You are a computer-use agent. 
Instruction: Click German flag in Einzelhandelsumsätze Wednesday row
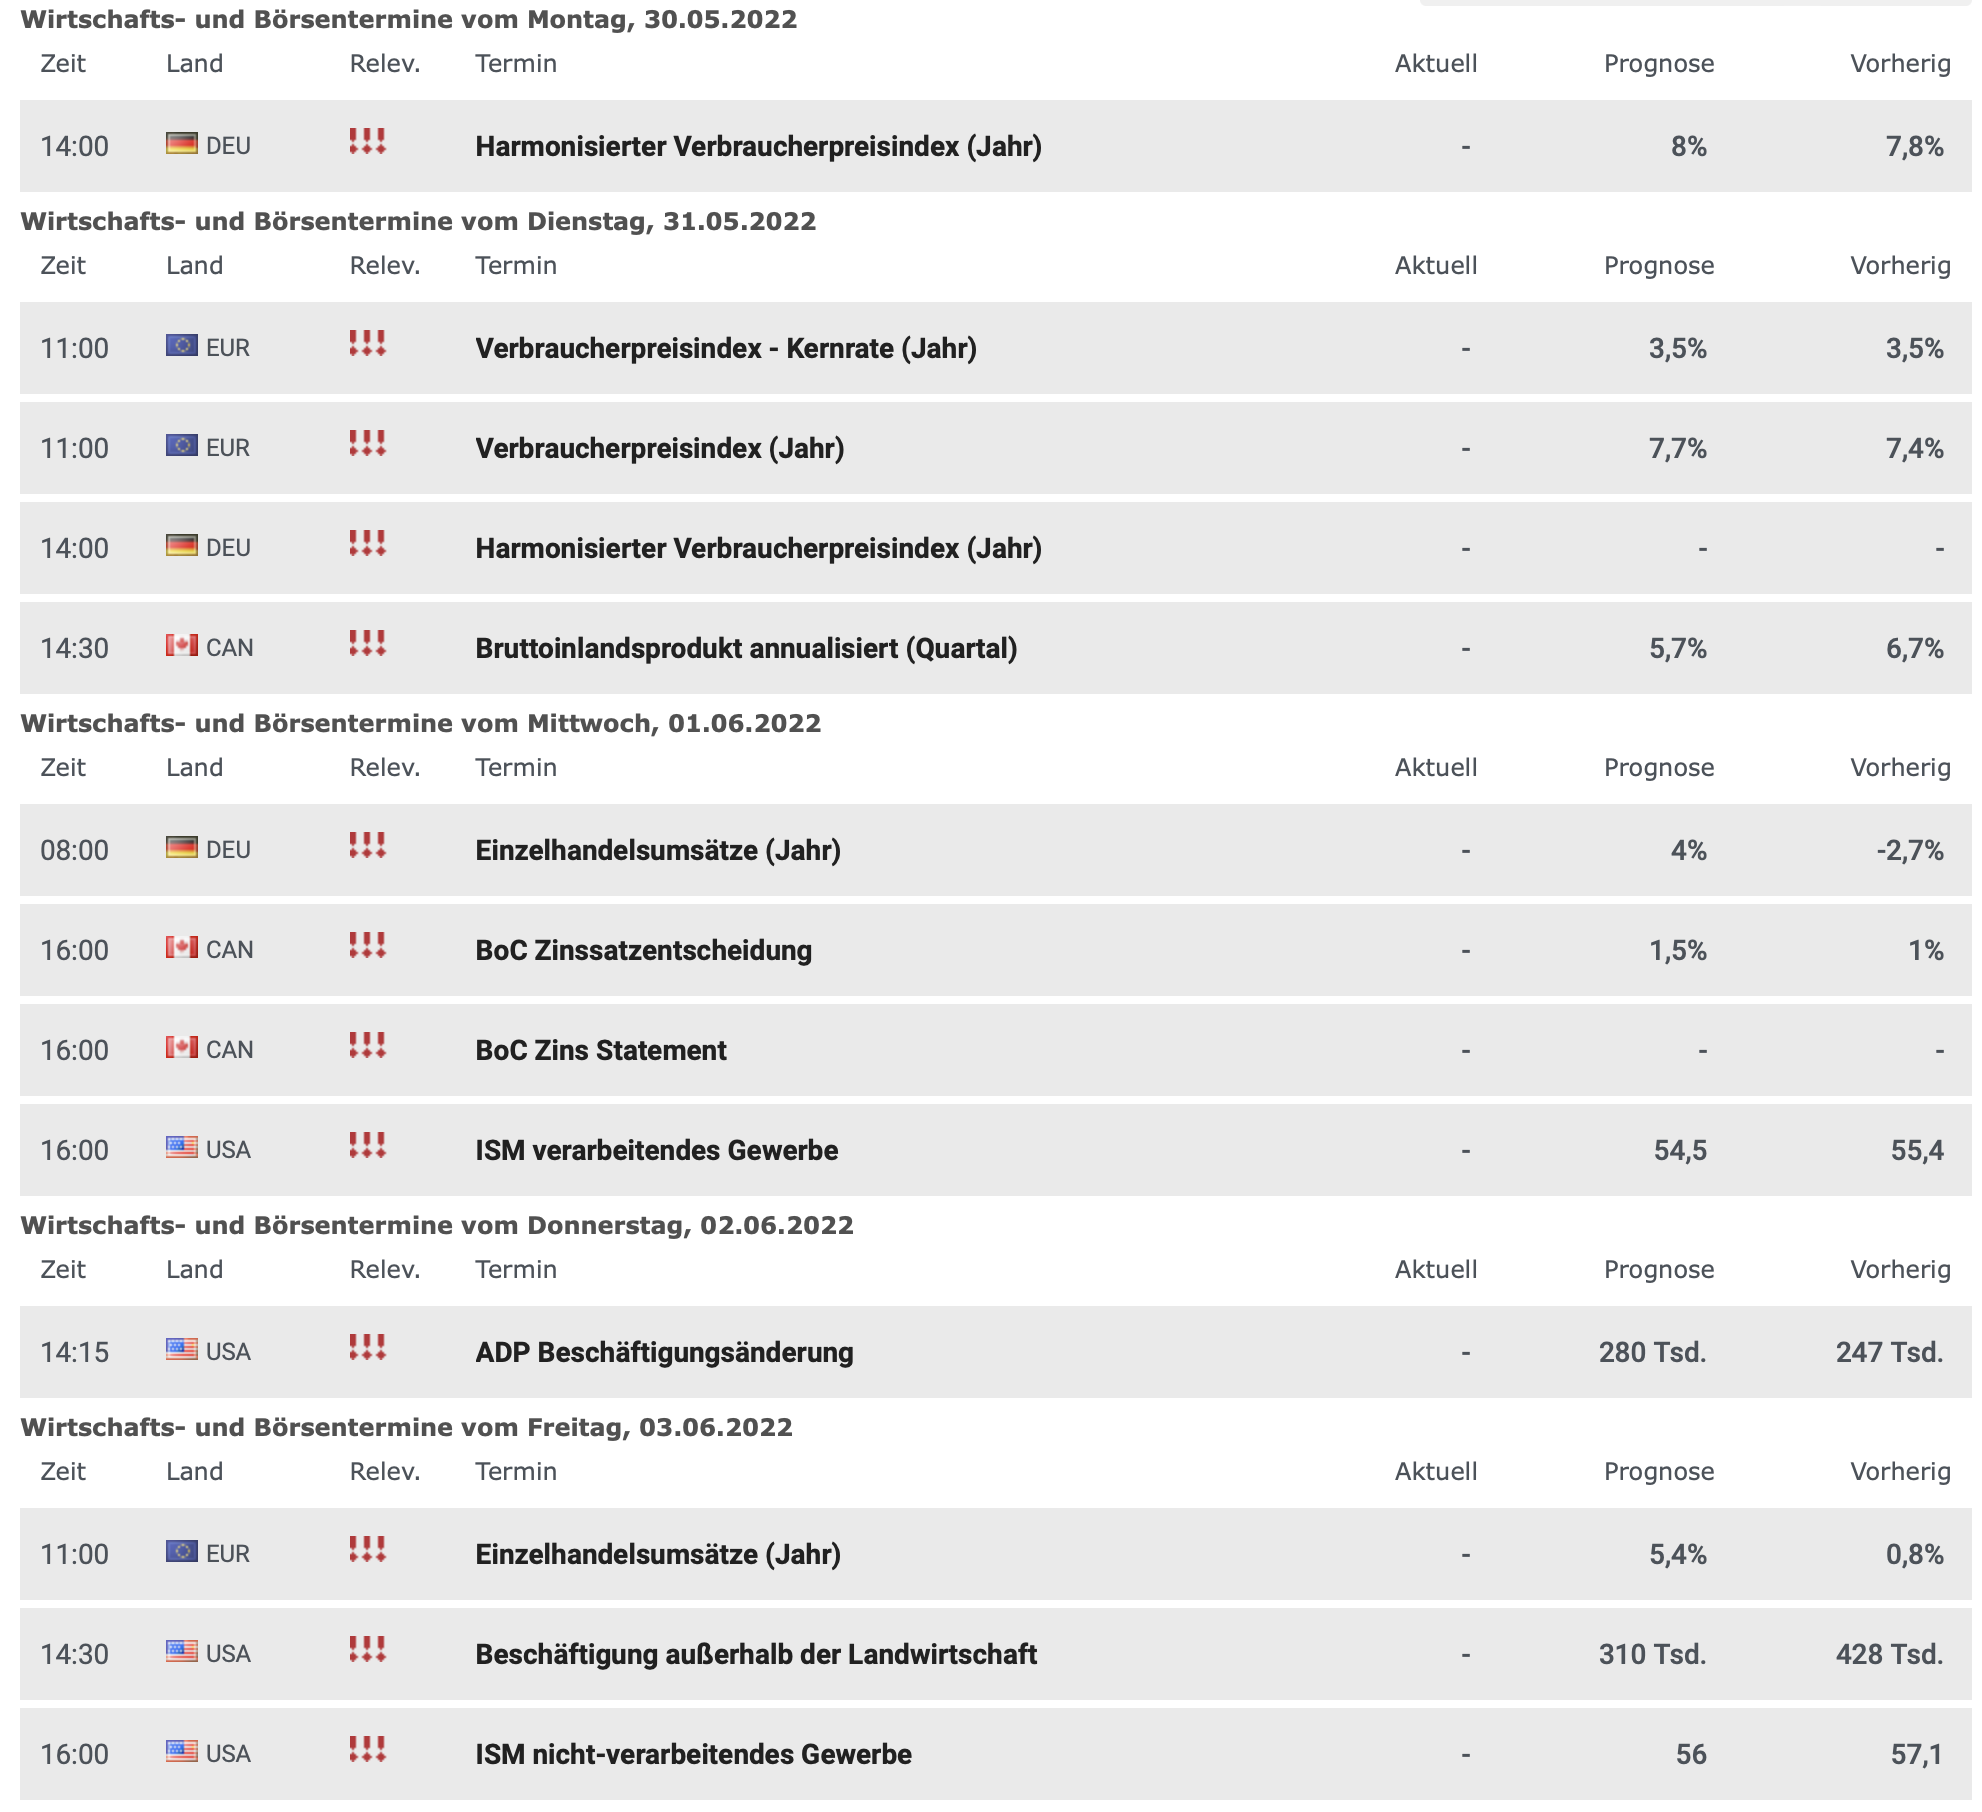182,848
